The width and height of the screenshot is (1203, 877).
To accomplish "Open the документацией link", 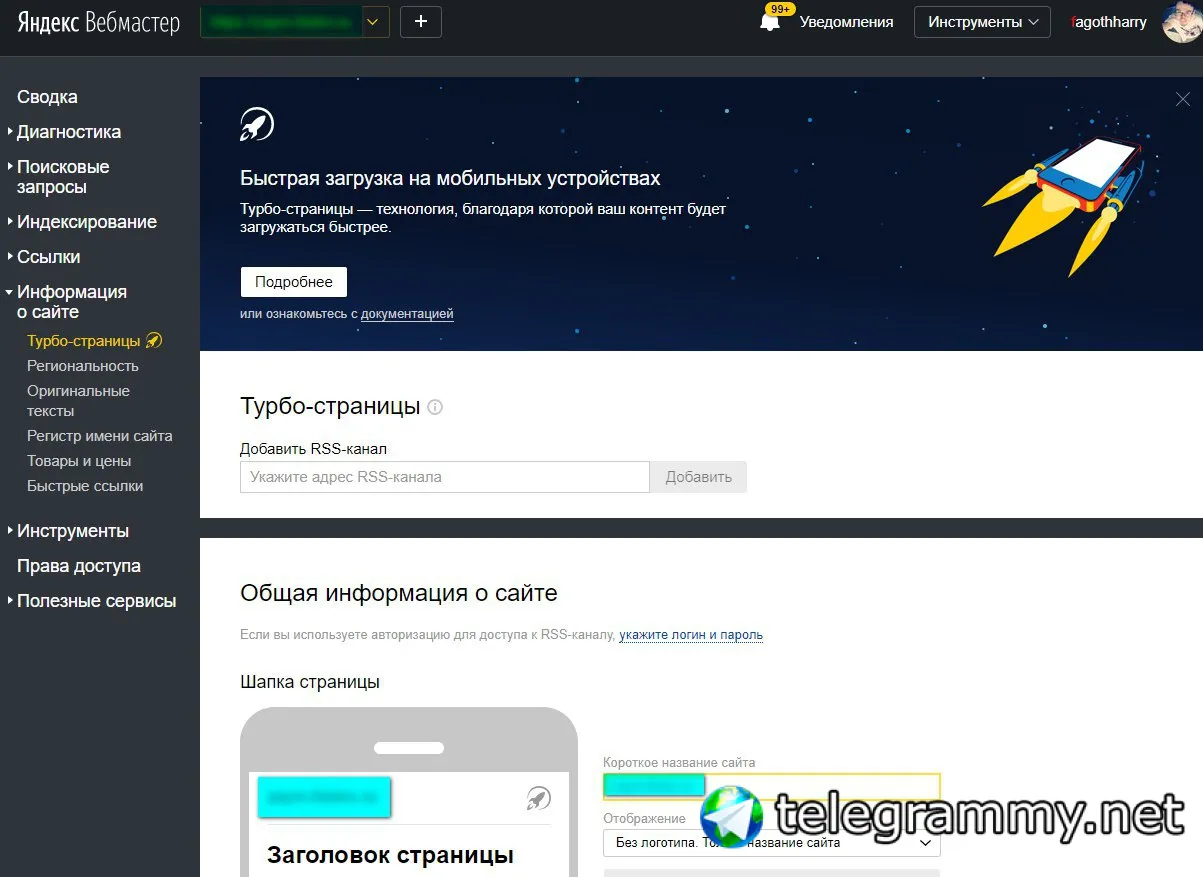I will (x=407, y=314).
